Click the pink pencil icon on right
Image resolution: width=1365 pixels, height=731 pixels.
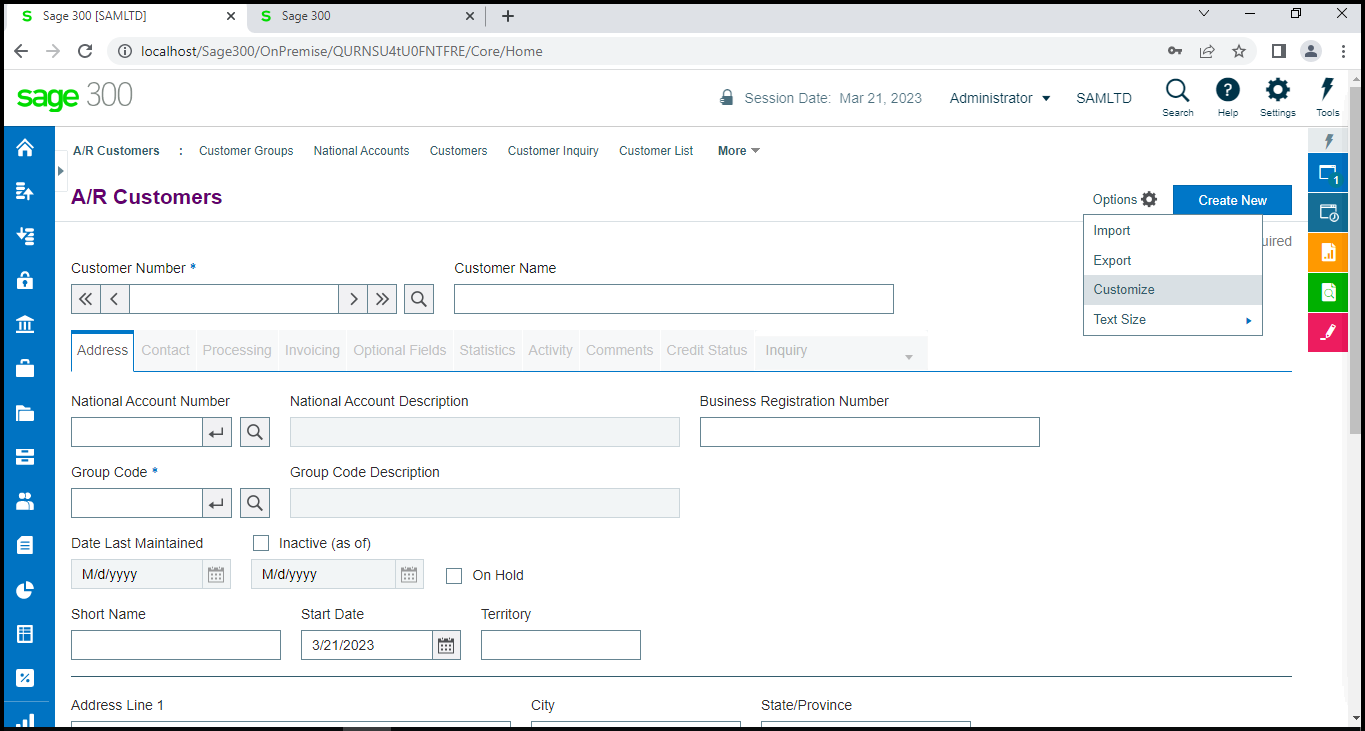coord(1328,333)
